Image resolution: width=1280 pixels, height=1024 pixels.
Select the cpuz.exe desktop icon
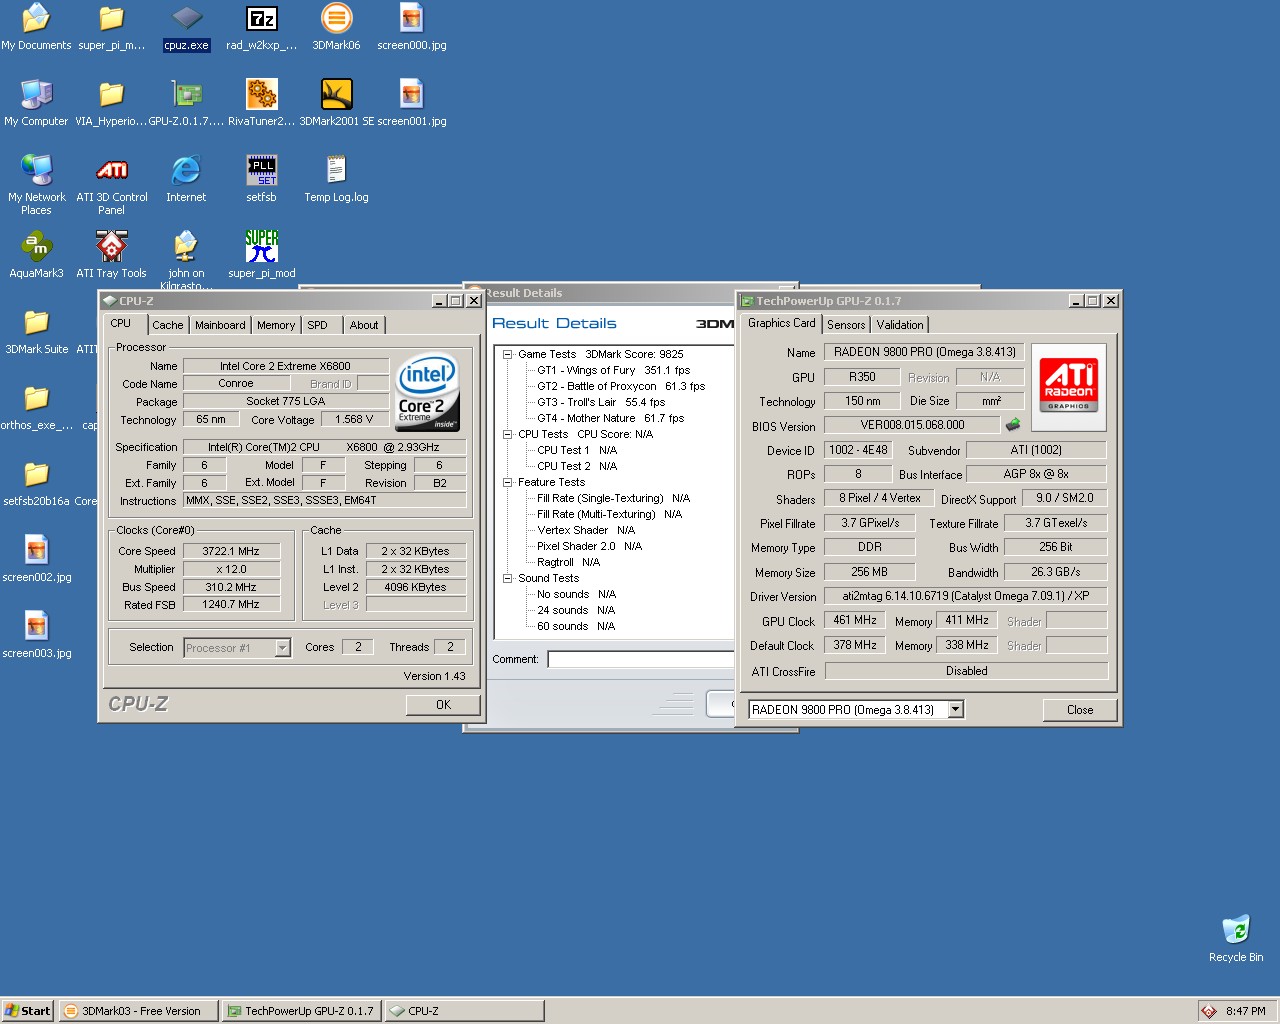[187, 27]
